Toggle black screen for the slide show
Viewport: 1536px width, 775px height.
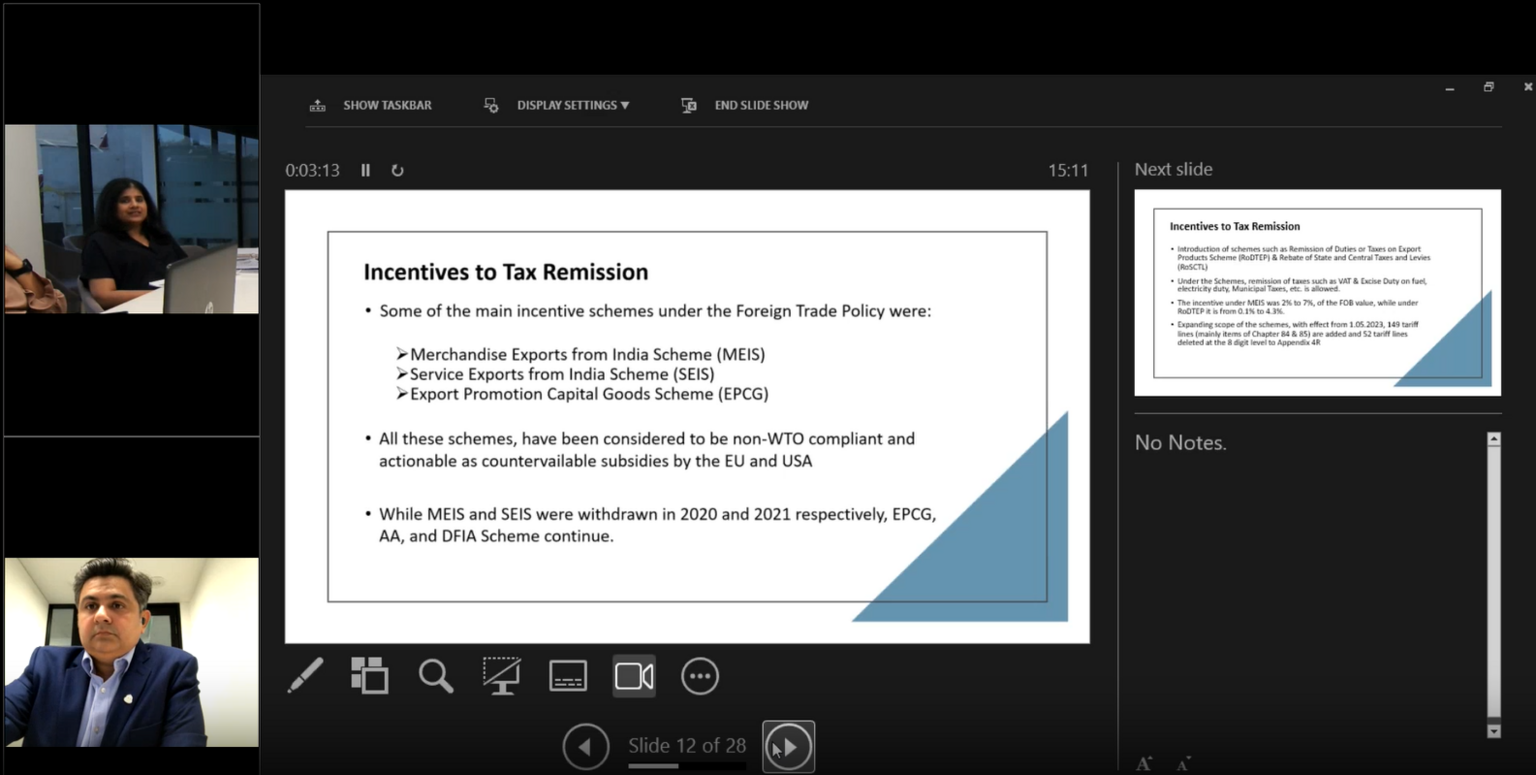coord(501,676)
